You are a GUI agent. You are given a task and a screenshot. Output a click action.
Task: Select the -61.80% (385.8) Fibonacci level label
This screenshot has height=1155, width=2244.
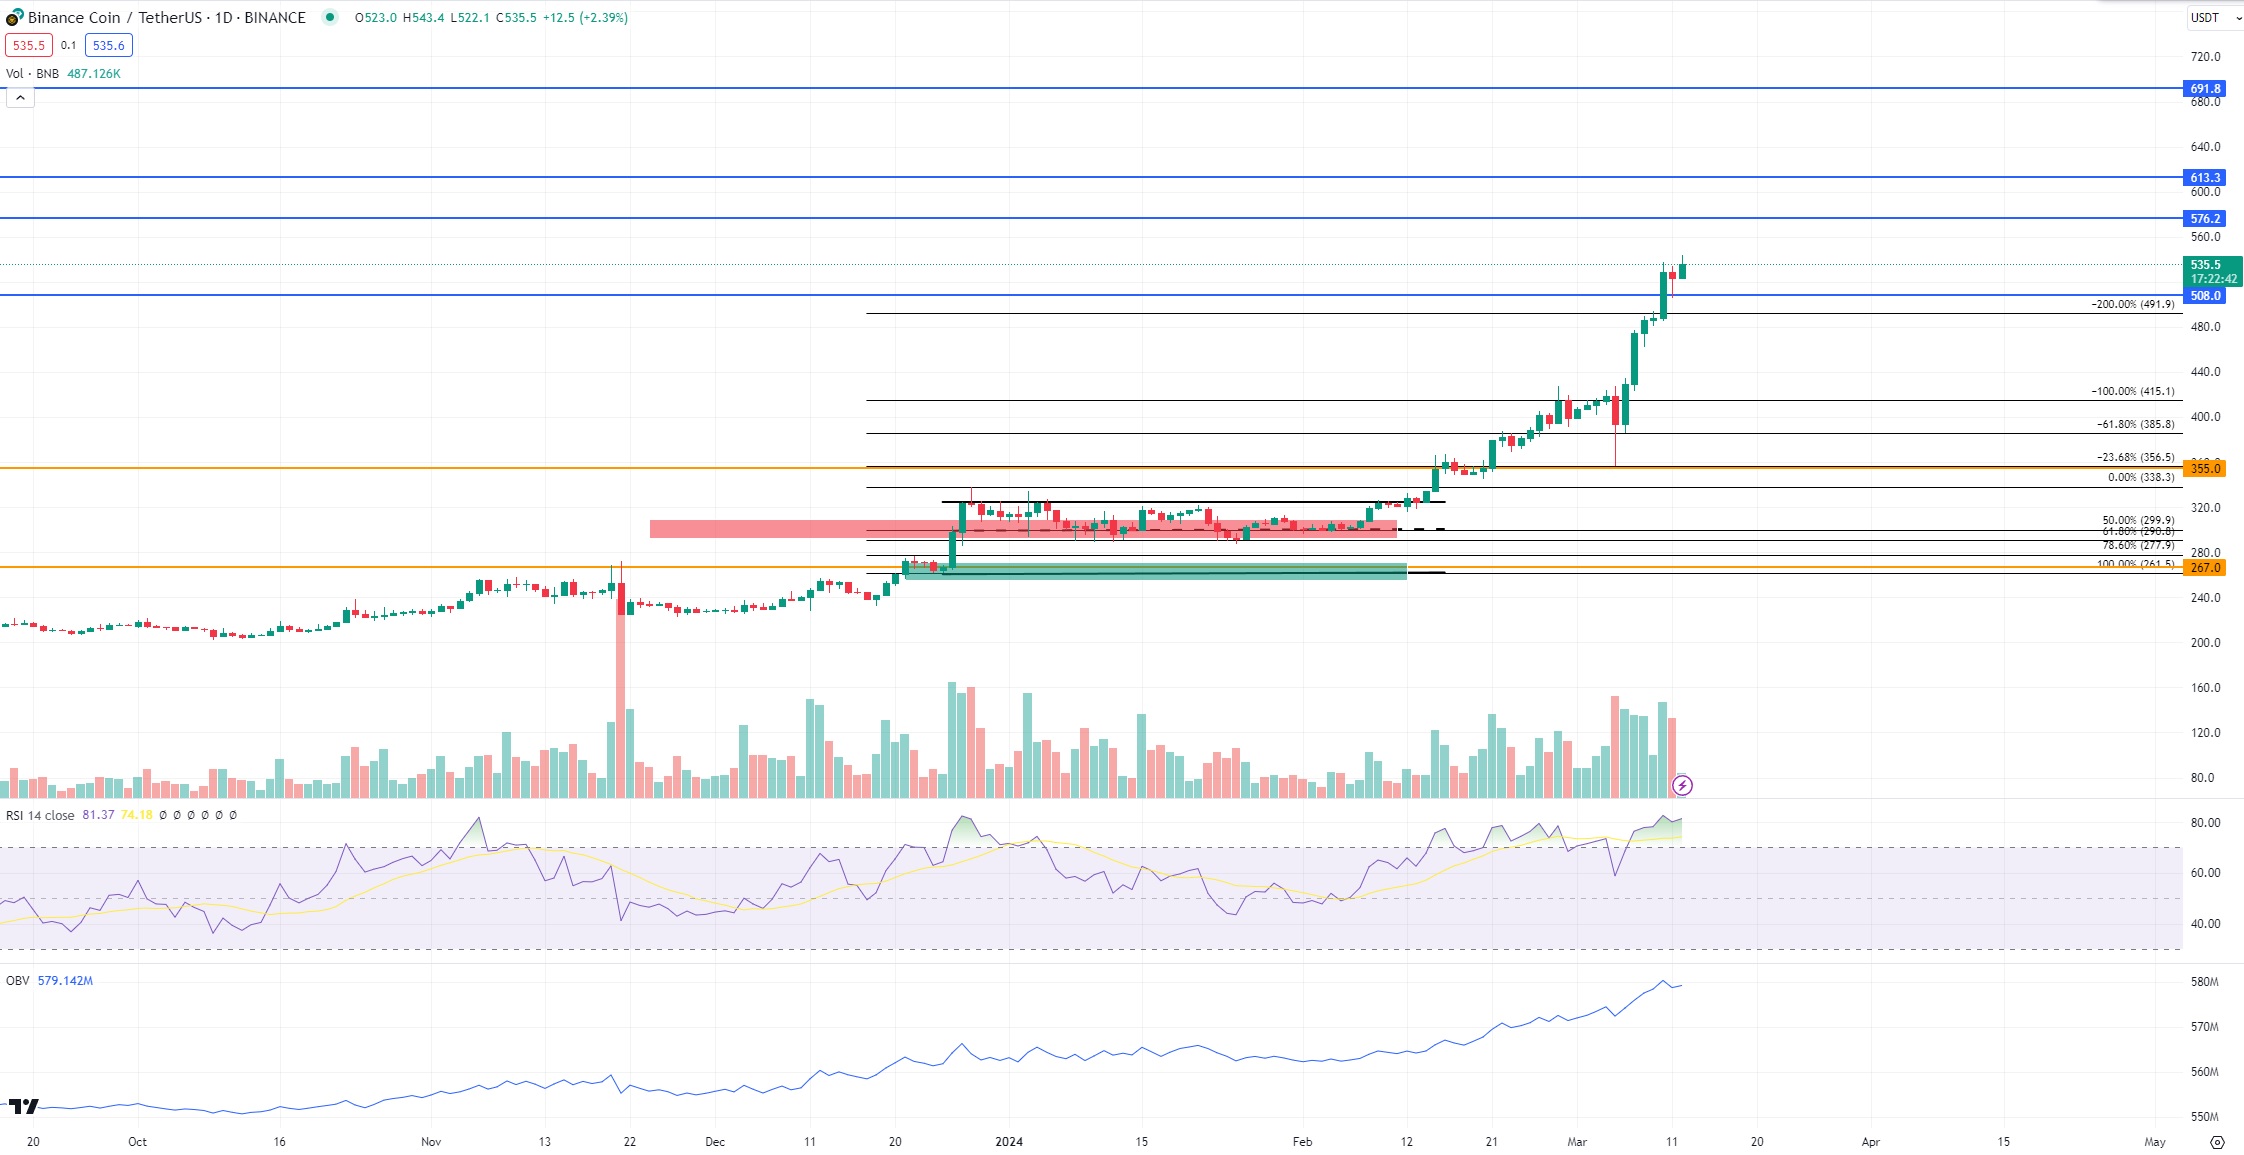click(x=2135, y=424)
